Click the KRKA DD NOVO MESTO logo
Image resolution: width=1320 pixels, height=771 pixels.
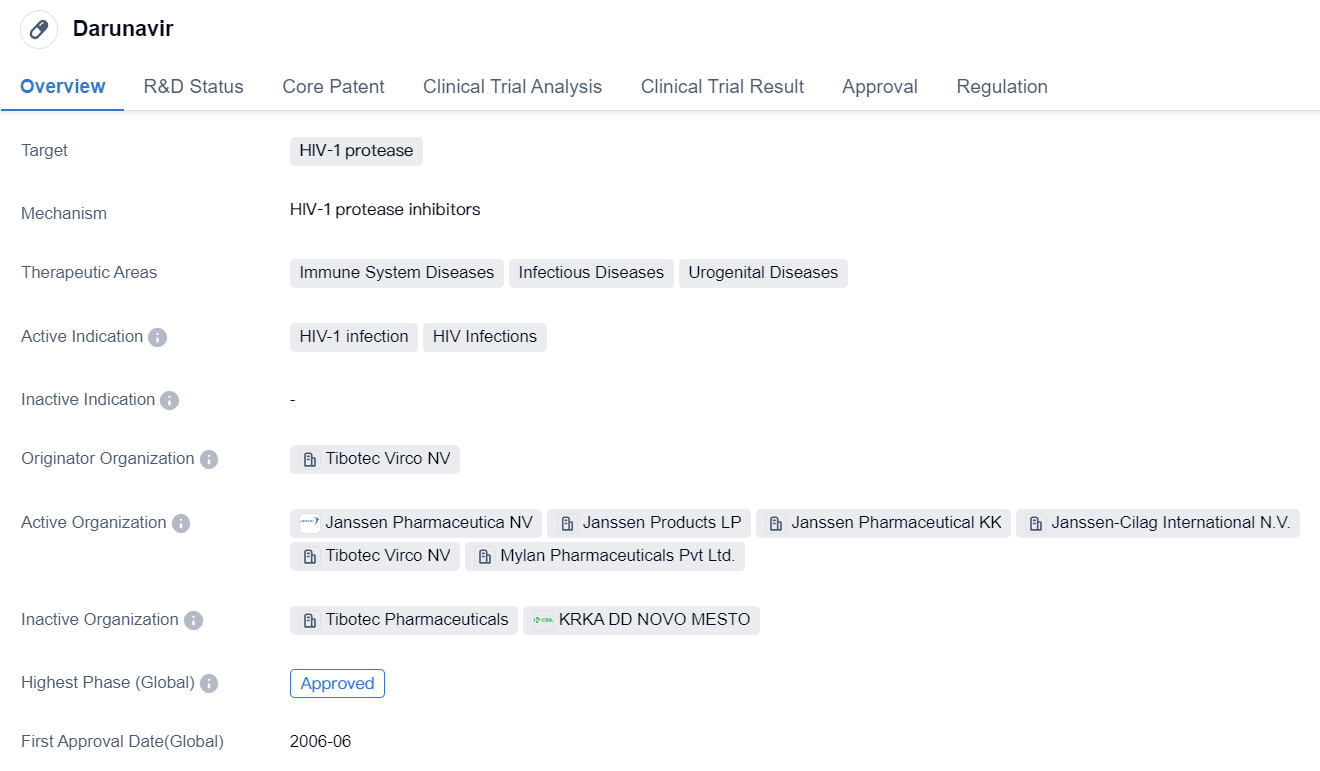[543, 620]
